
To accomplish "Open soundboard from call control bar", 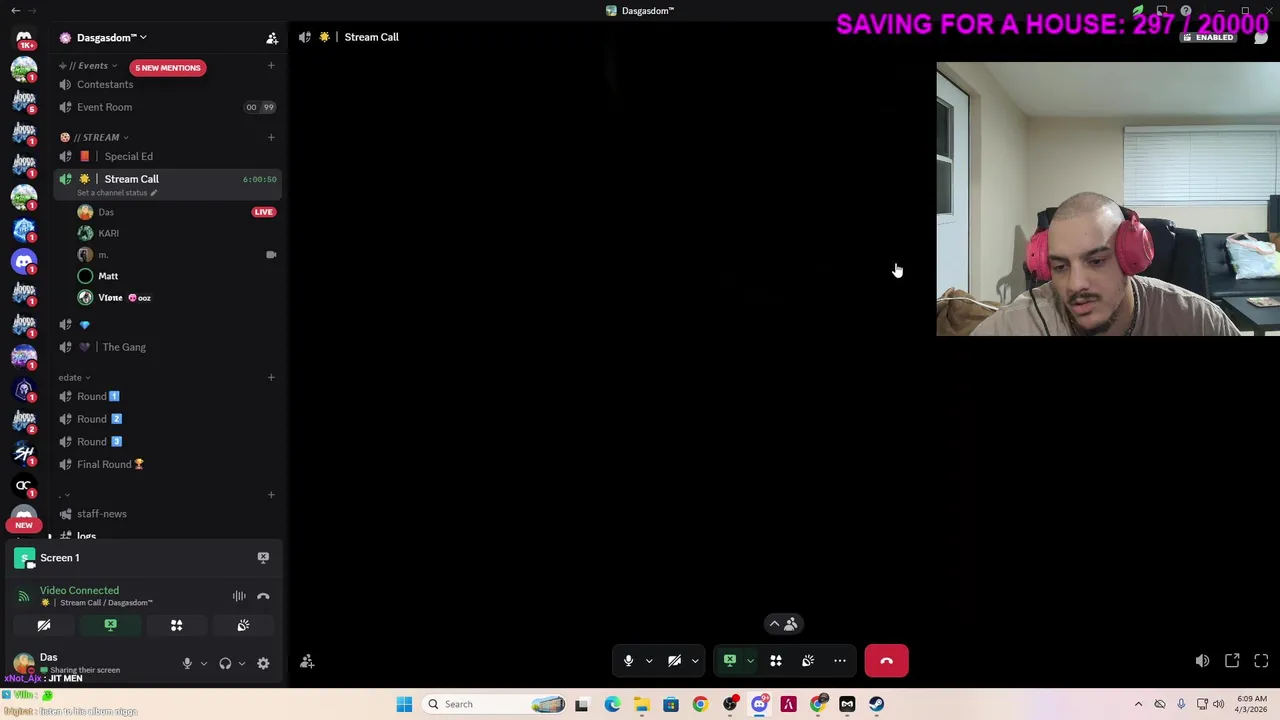I will [808, 661].
